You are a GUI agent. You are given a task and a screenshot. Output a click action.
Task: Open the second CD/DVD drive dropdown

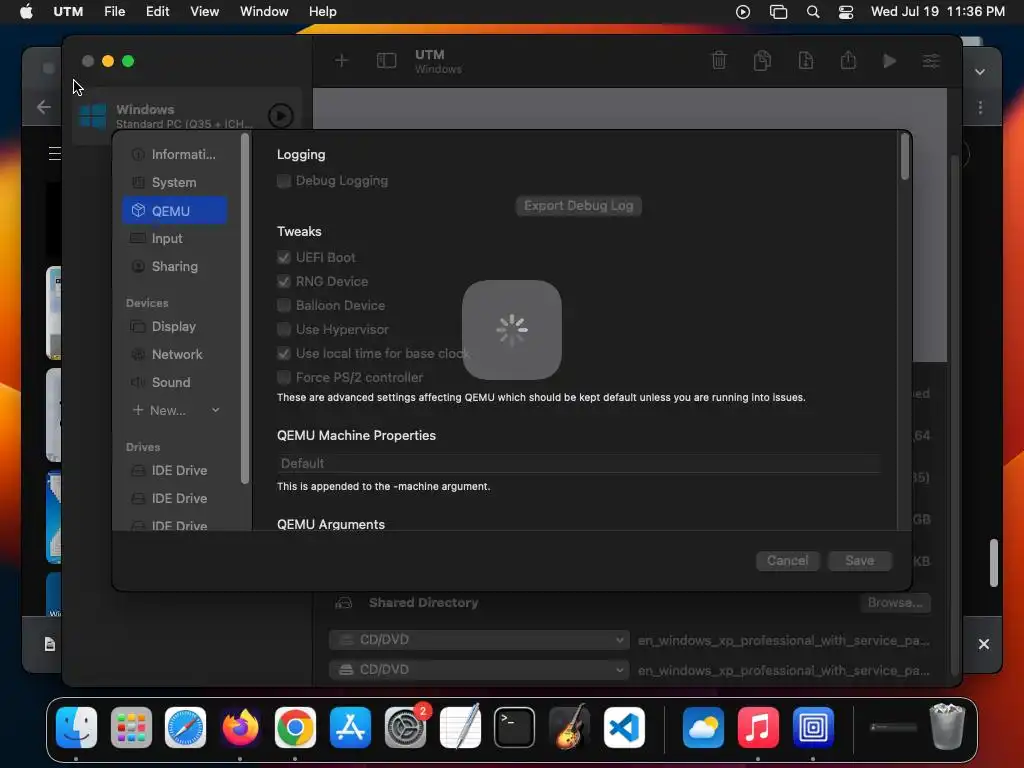[479, 670]
